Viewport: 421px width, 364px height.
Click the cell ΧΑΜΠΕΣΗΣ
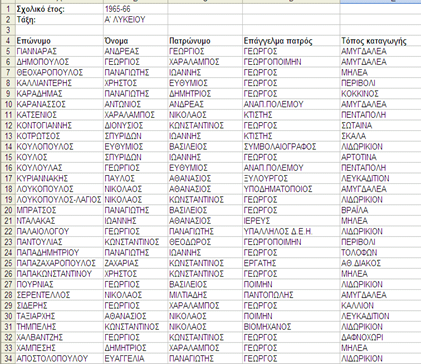59,348
